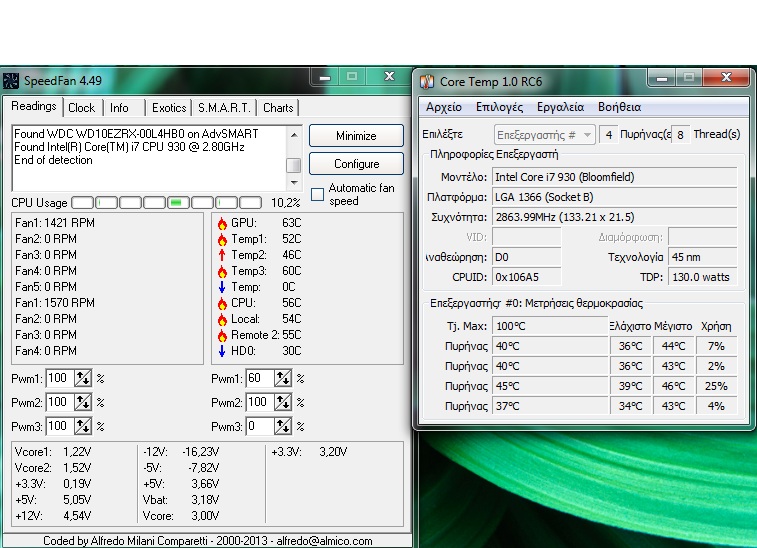Click the right Pwm1 value field showing 60
Viewport: 757px width, 548px height.
[260, 379]
